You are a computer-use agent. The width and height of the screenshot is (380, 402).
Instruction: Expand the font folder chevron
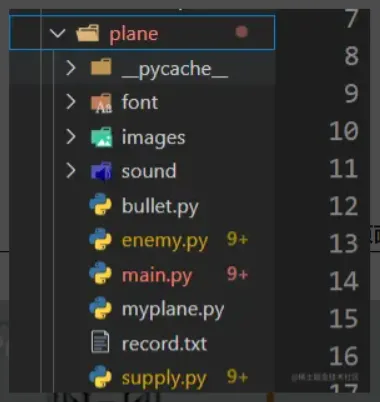(71, 102)
